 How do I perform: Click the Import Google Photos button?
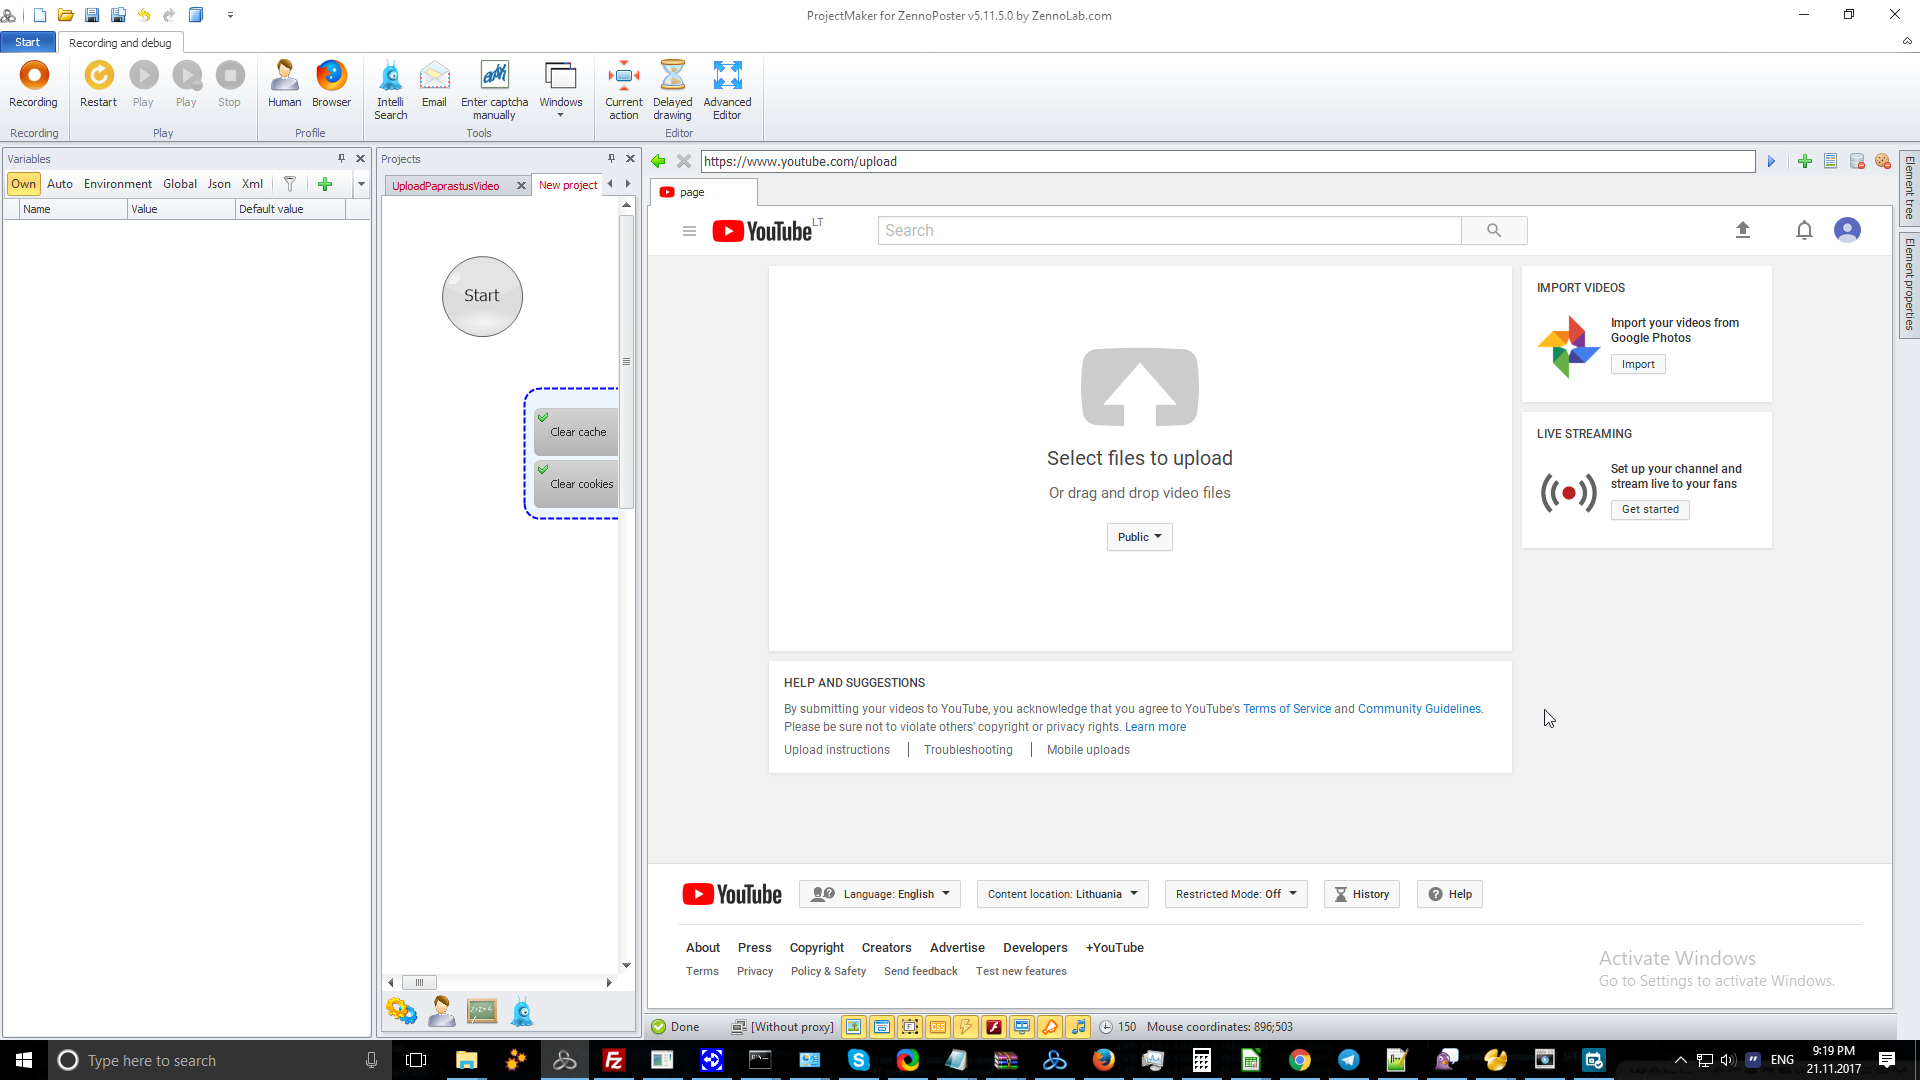point(1637,364)
